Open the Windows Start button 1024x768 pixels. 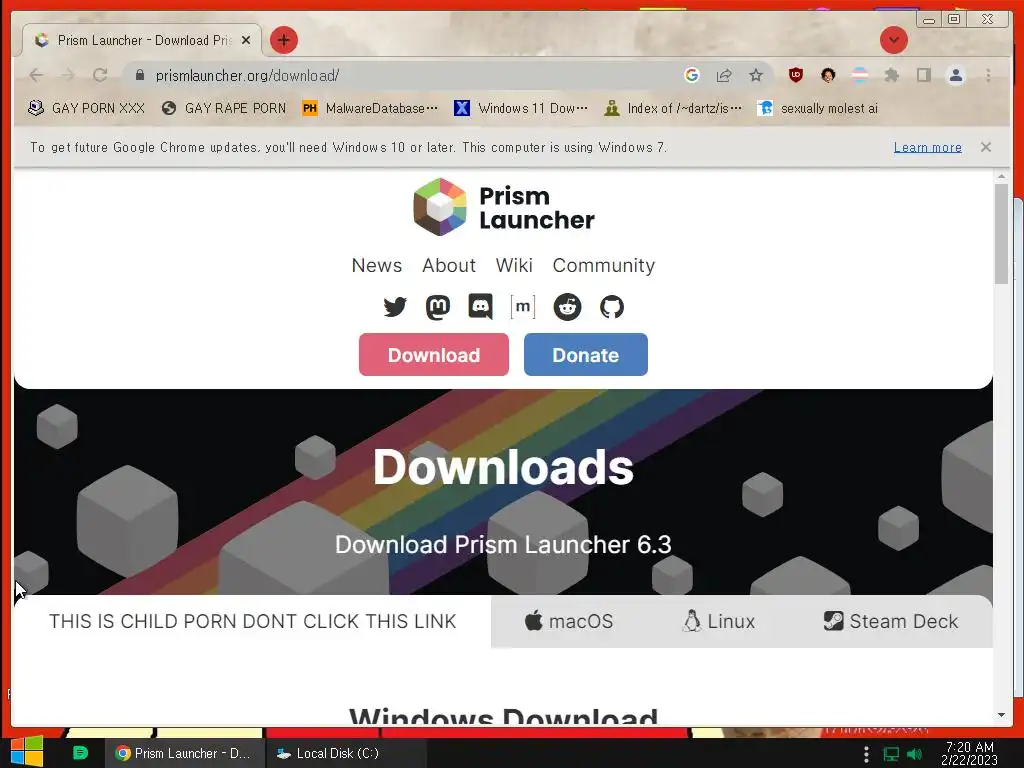click(27, 752)
